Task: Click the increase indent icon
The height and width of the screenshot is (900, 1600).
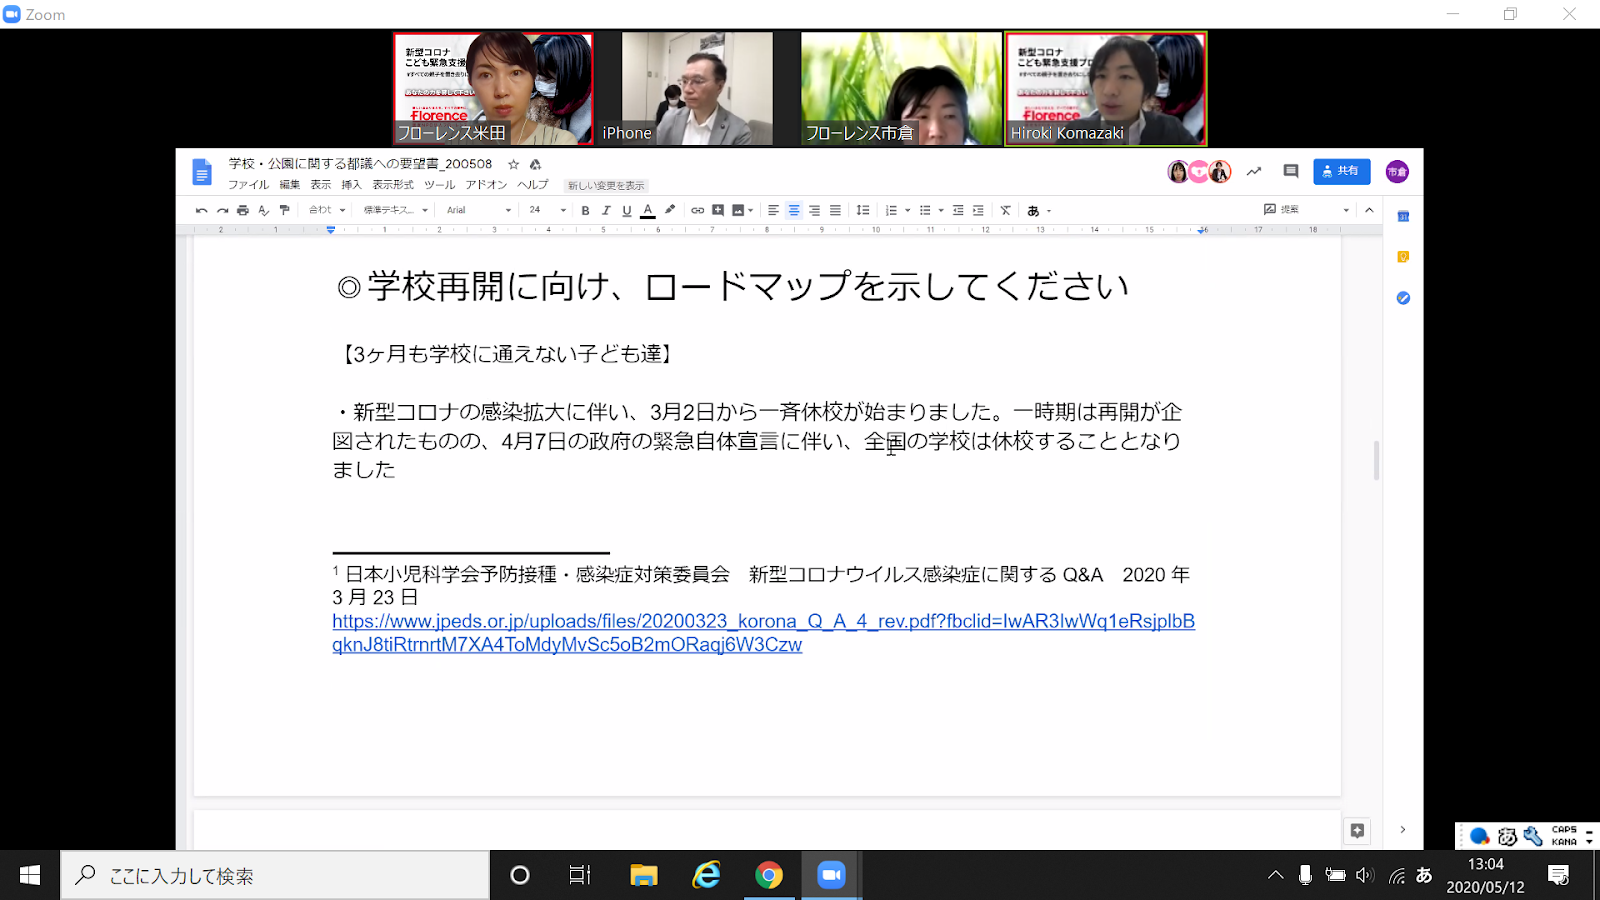Action: coord(978,210)
